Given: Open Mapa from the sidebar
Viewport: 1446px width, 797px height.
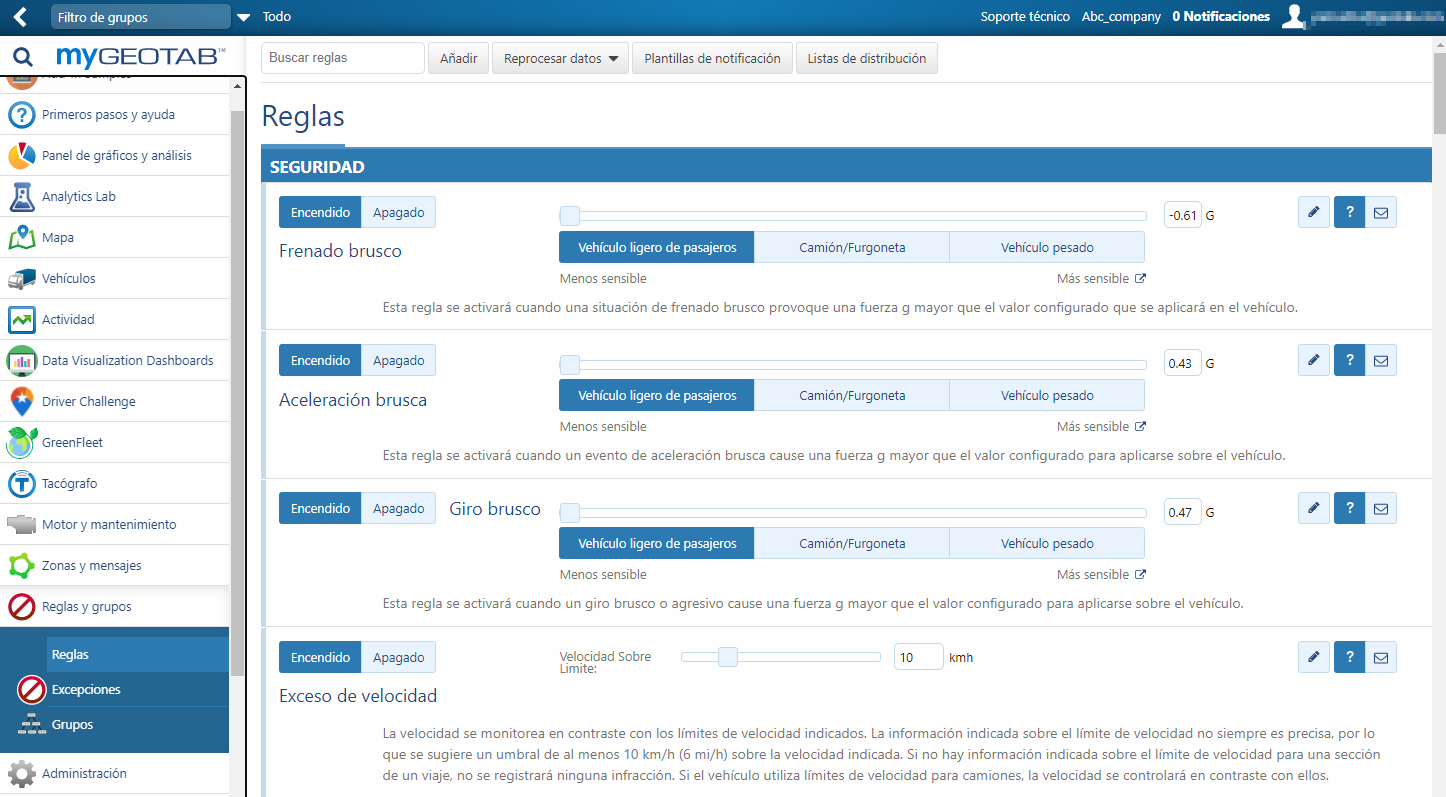Looking at the screenshot, I should (58, 238).
